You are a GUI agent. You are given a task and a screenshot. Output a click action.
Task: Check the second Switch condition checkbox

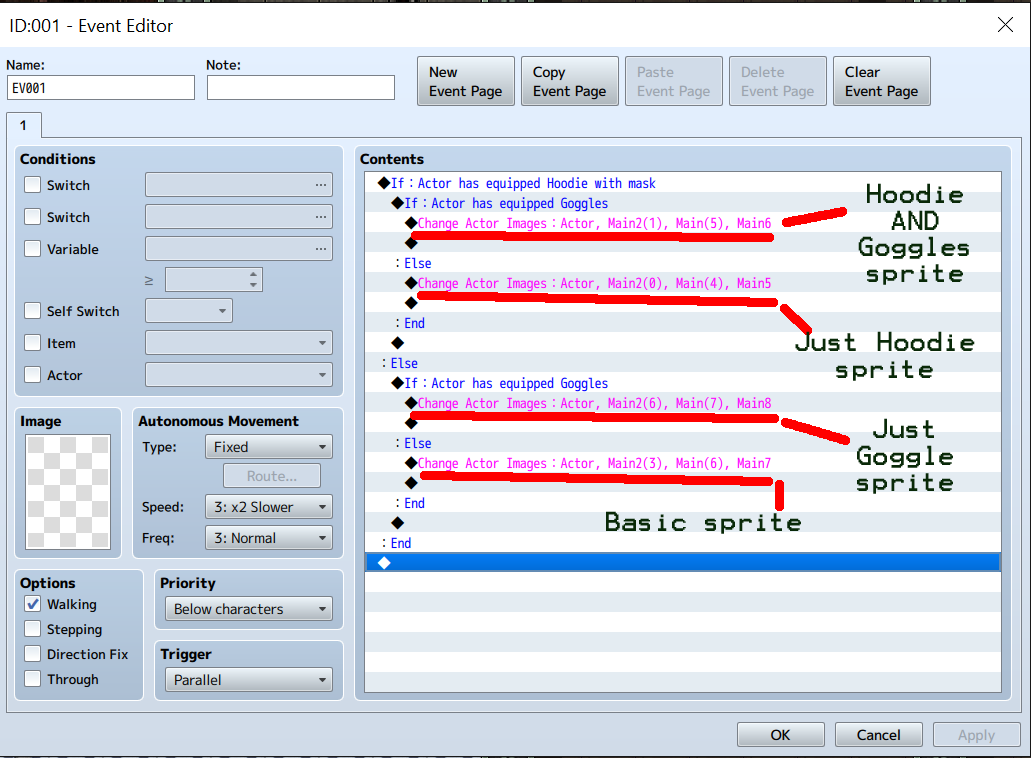pos(32,217)
